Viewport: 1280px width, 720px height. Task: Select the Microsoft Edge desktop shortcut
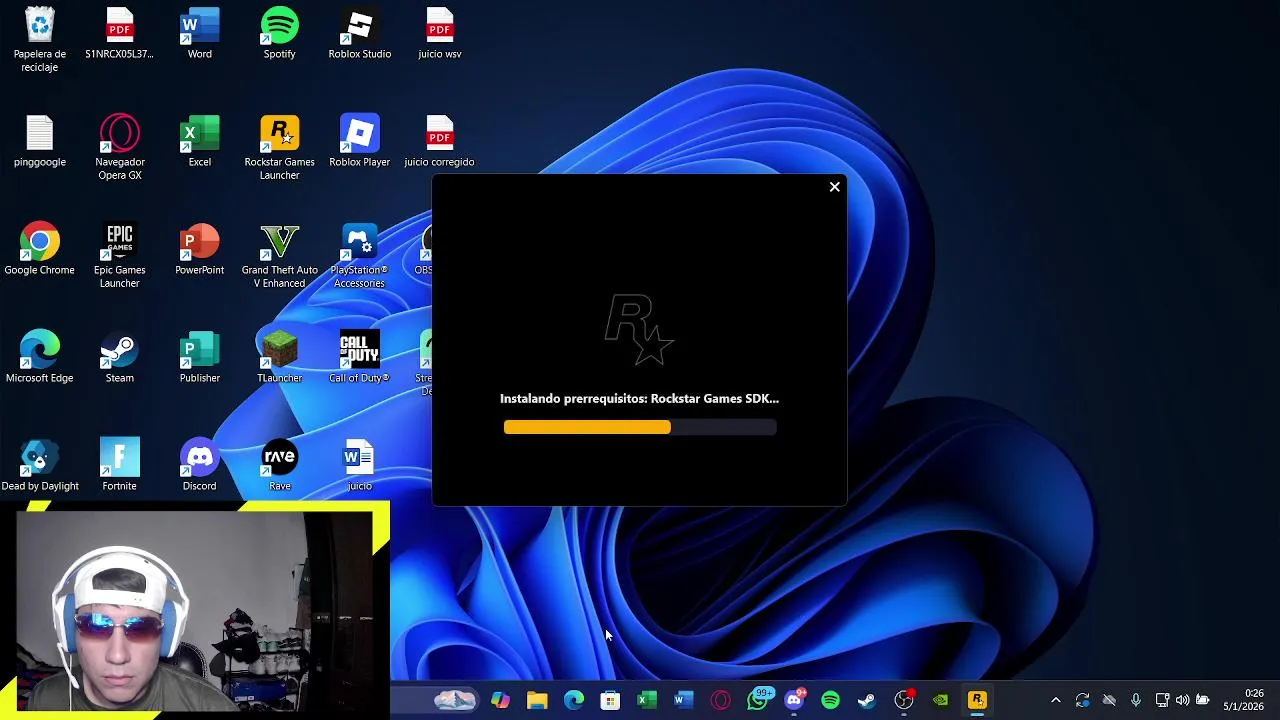coord(40,357)
